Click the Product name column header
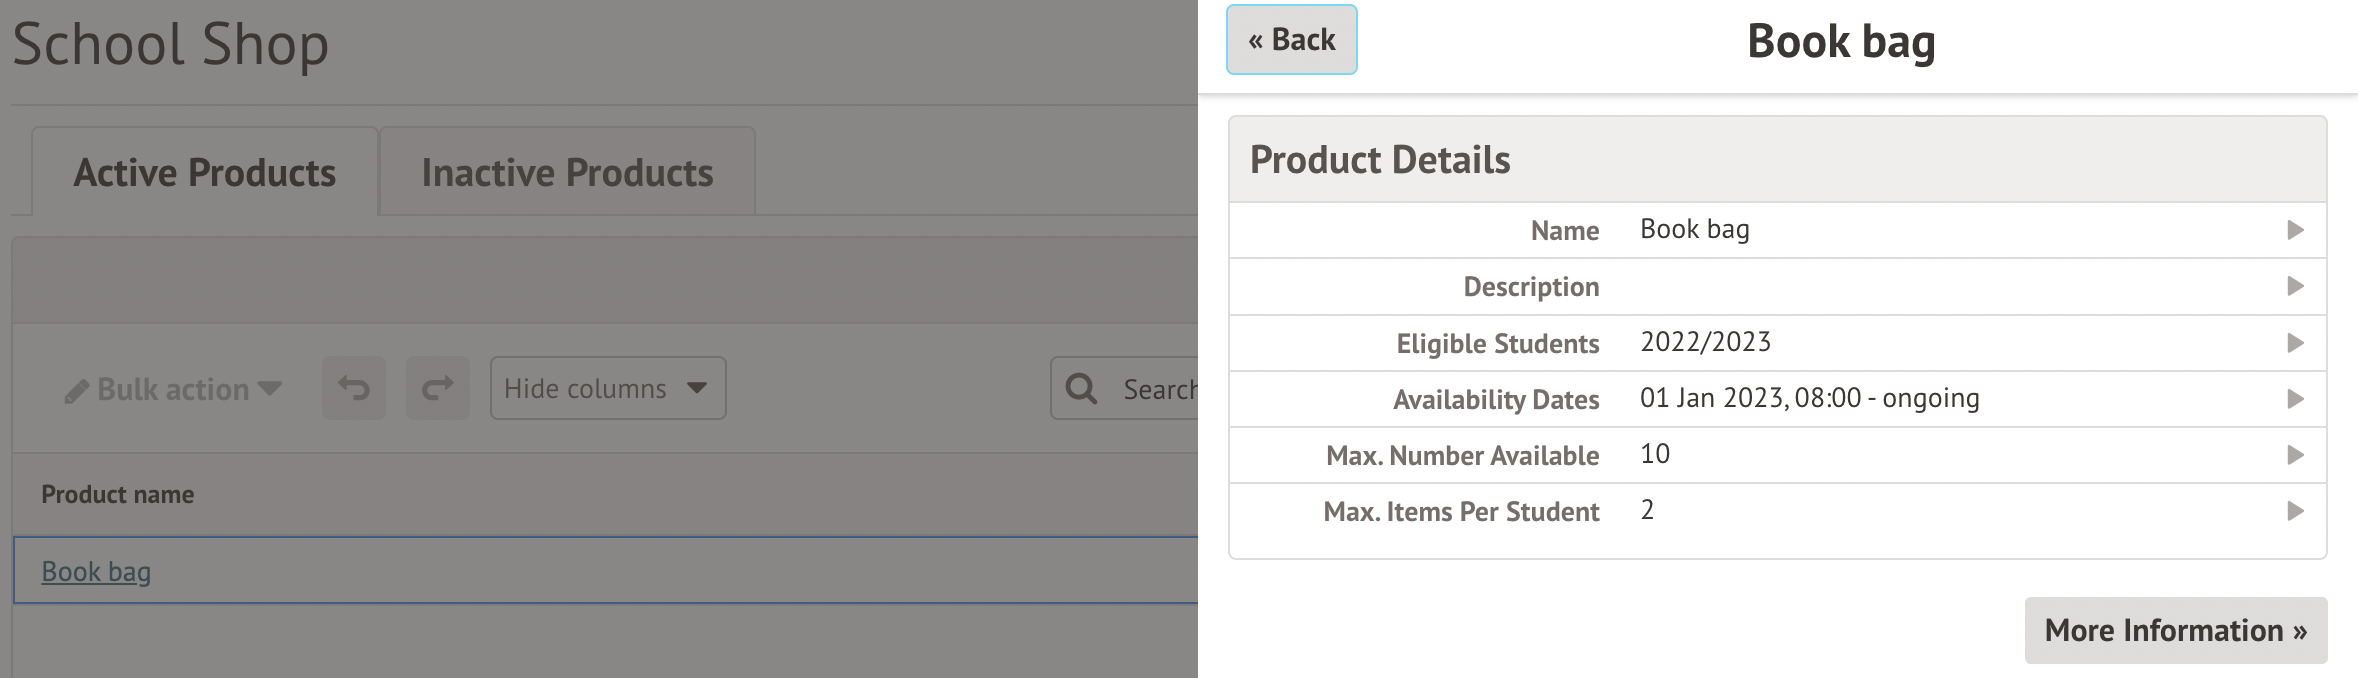This screenshot has width=2358, height=678. point(118,494)
